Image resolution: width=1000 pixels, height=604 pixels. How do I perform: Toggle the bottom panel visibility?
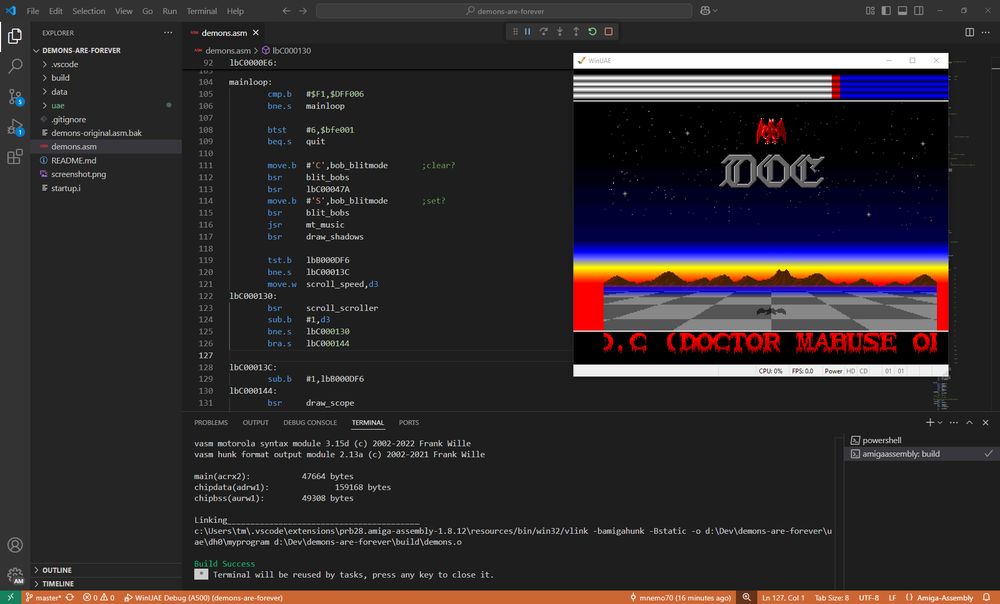902,11
